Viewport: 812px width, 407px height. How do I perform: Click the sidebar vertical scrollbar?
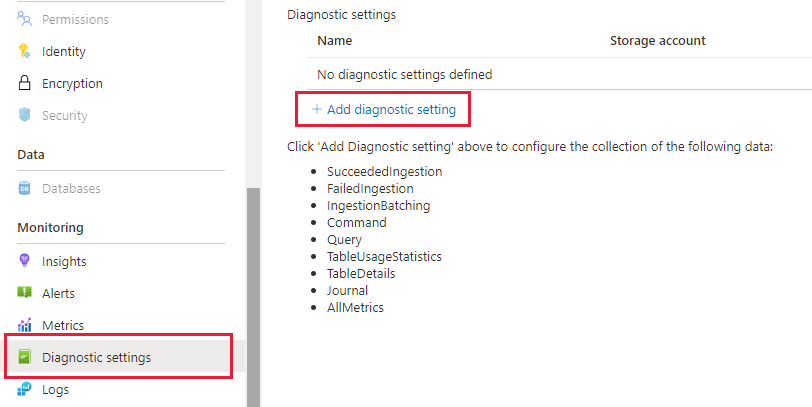[x=253, y=290]
